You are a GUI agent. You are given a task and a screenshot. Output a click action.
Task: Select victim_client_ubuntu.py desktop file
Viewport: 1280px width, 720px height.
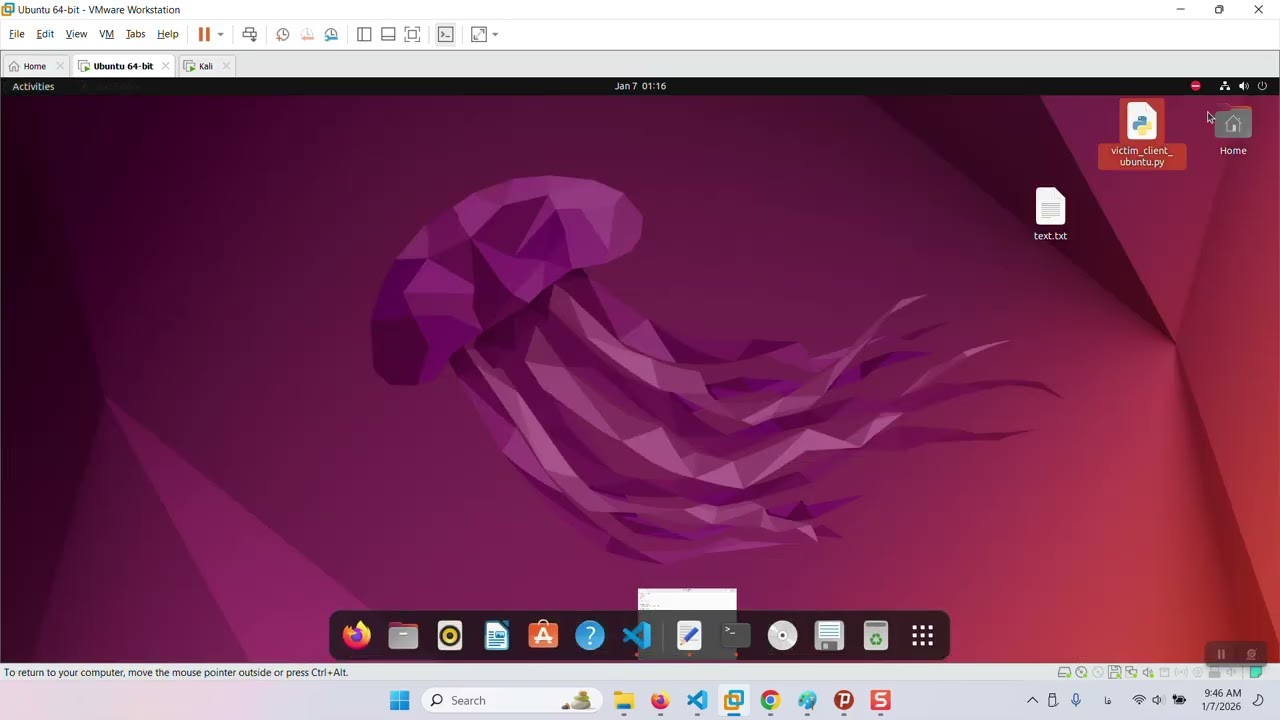point(1142,135)
